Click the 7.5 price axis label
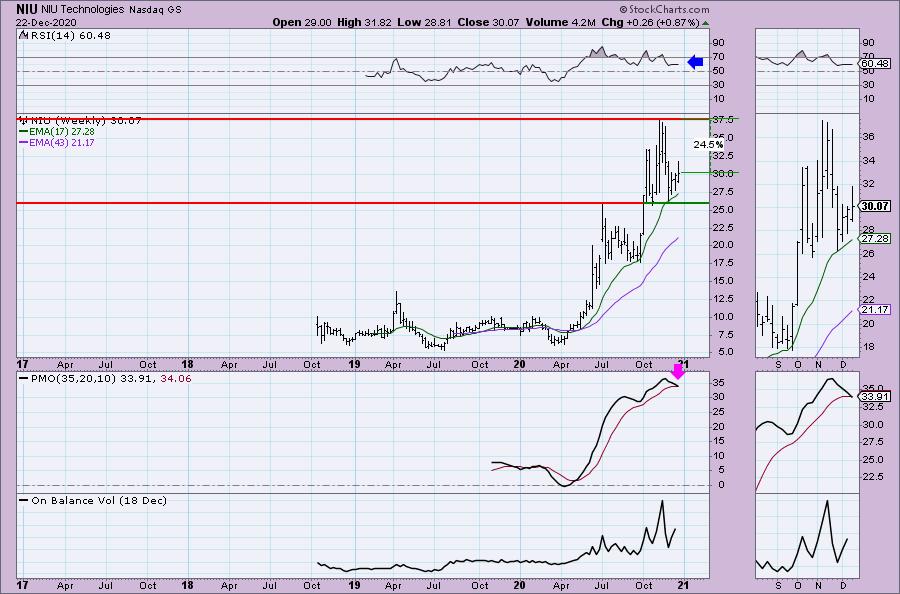This screenshot has height=594, width=900. 725,335
